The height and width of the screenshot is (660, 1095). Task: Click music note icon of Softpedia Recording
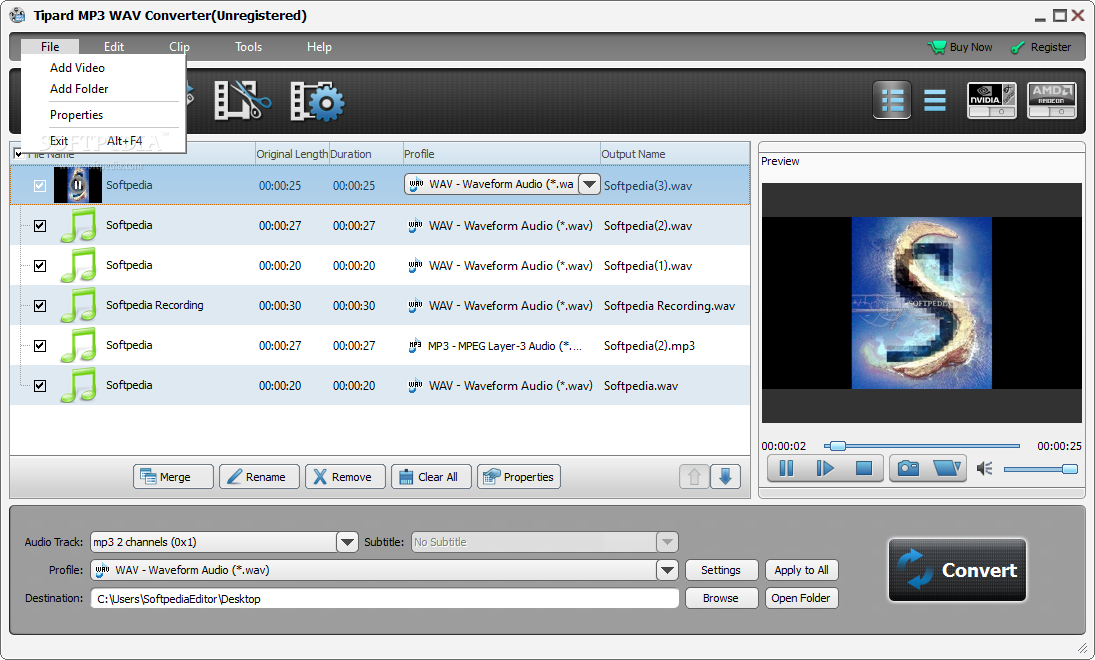point(80,305)
